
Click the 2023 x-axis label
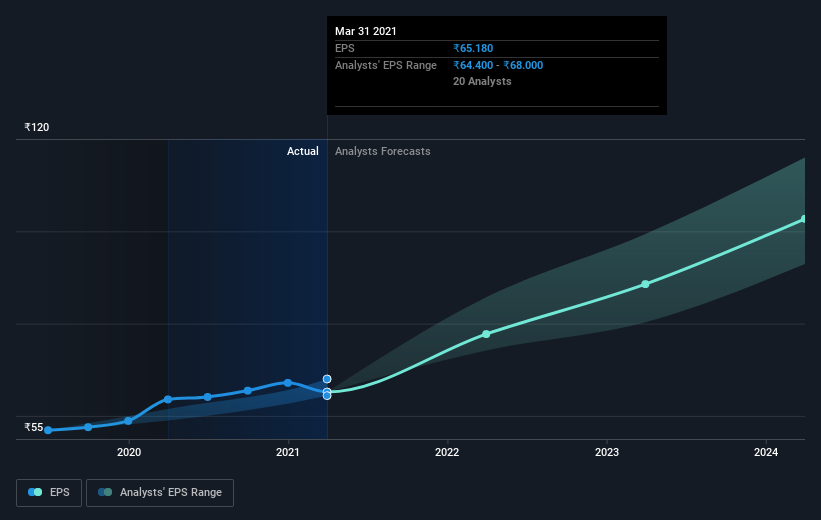(x=606, y=452)
